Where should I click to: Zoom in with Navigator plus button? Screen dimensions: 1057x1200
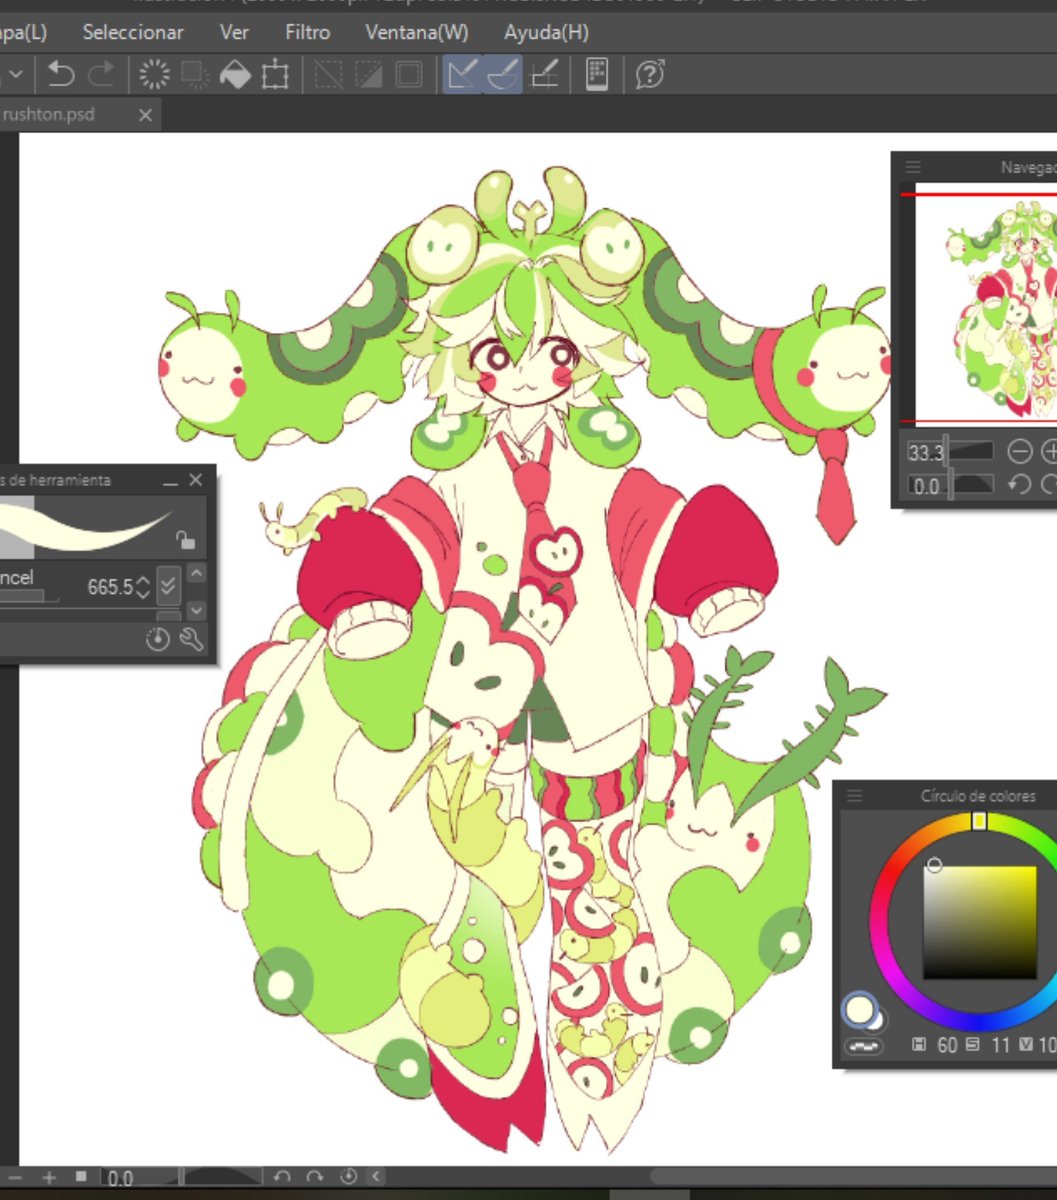(x=1049, y=452)
